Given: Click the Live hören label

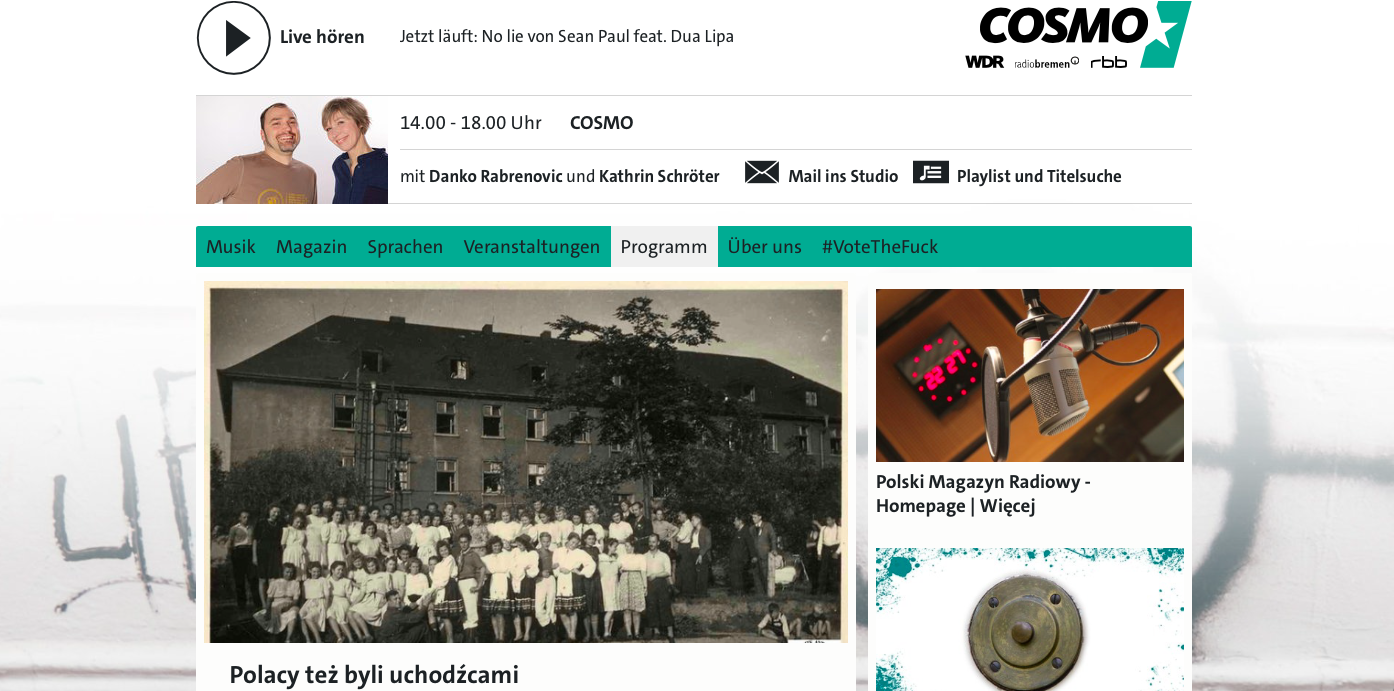Looking at the screenshot, I should 322,37.
